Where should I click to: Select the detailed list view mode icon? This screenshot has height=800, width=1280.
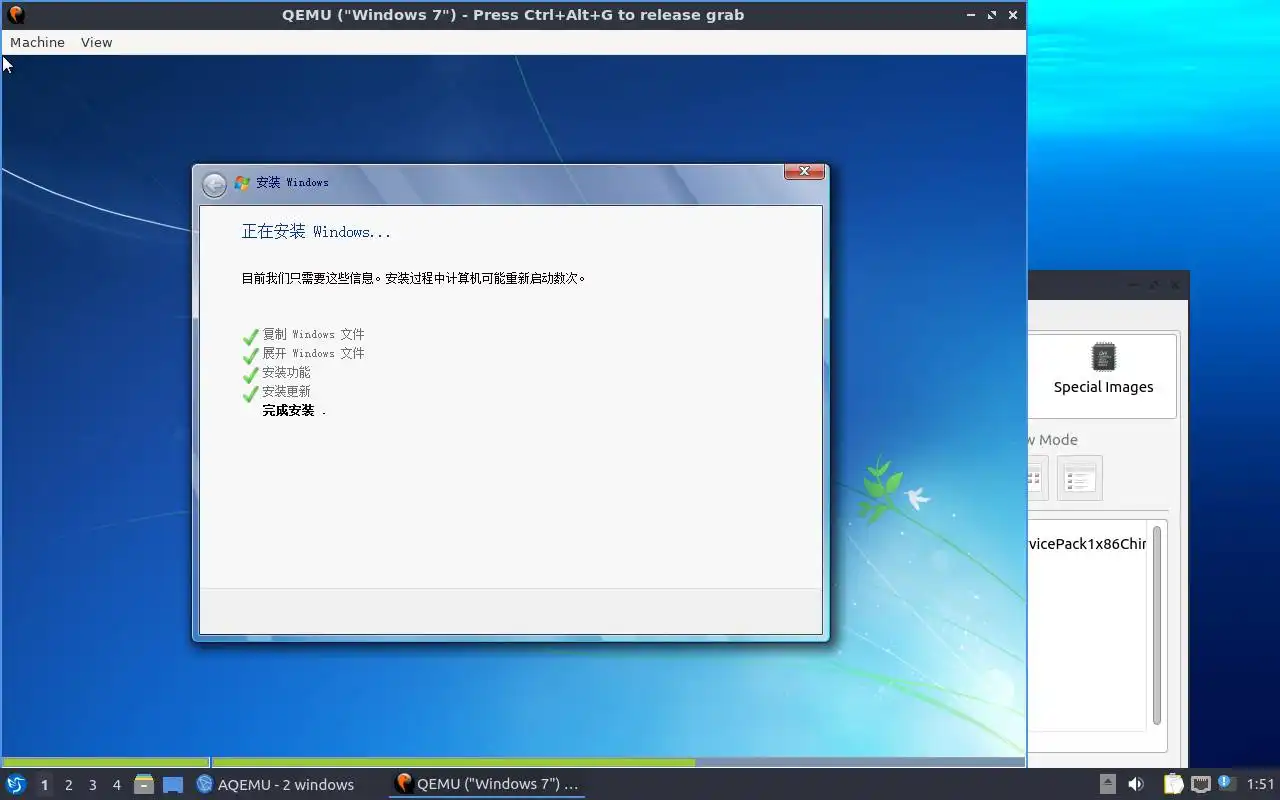[1079, 478]
